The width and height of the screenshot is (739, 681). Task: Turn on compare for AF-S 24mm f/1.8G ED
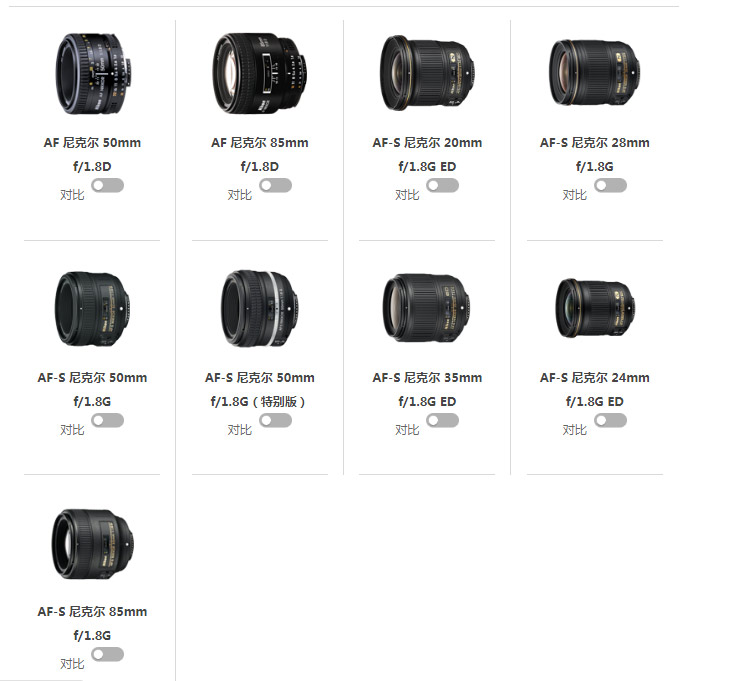[610, 420]
